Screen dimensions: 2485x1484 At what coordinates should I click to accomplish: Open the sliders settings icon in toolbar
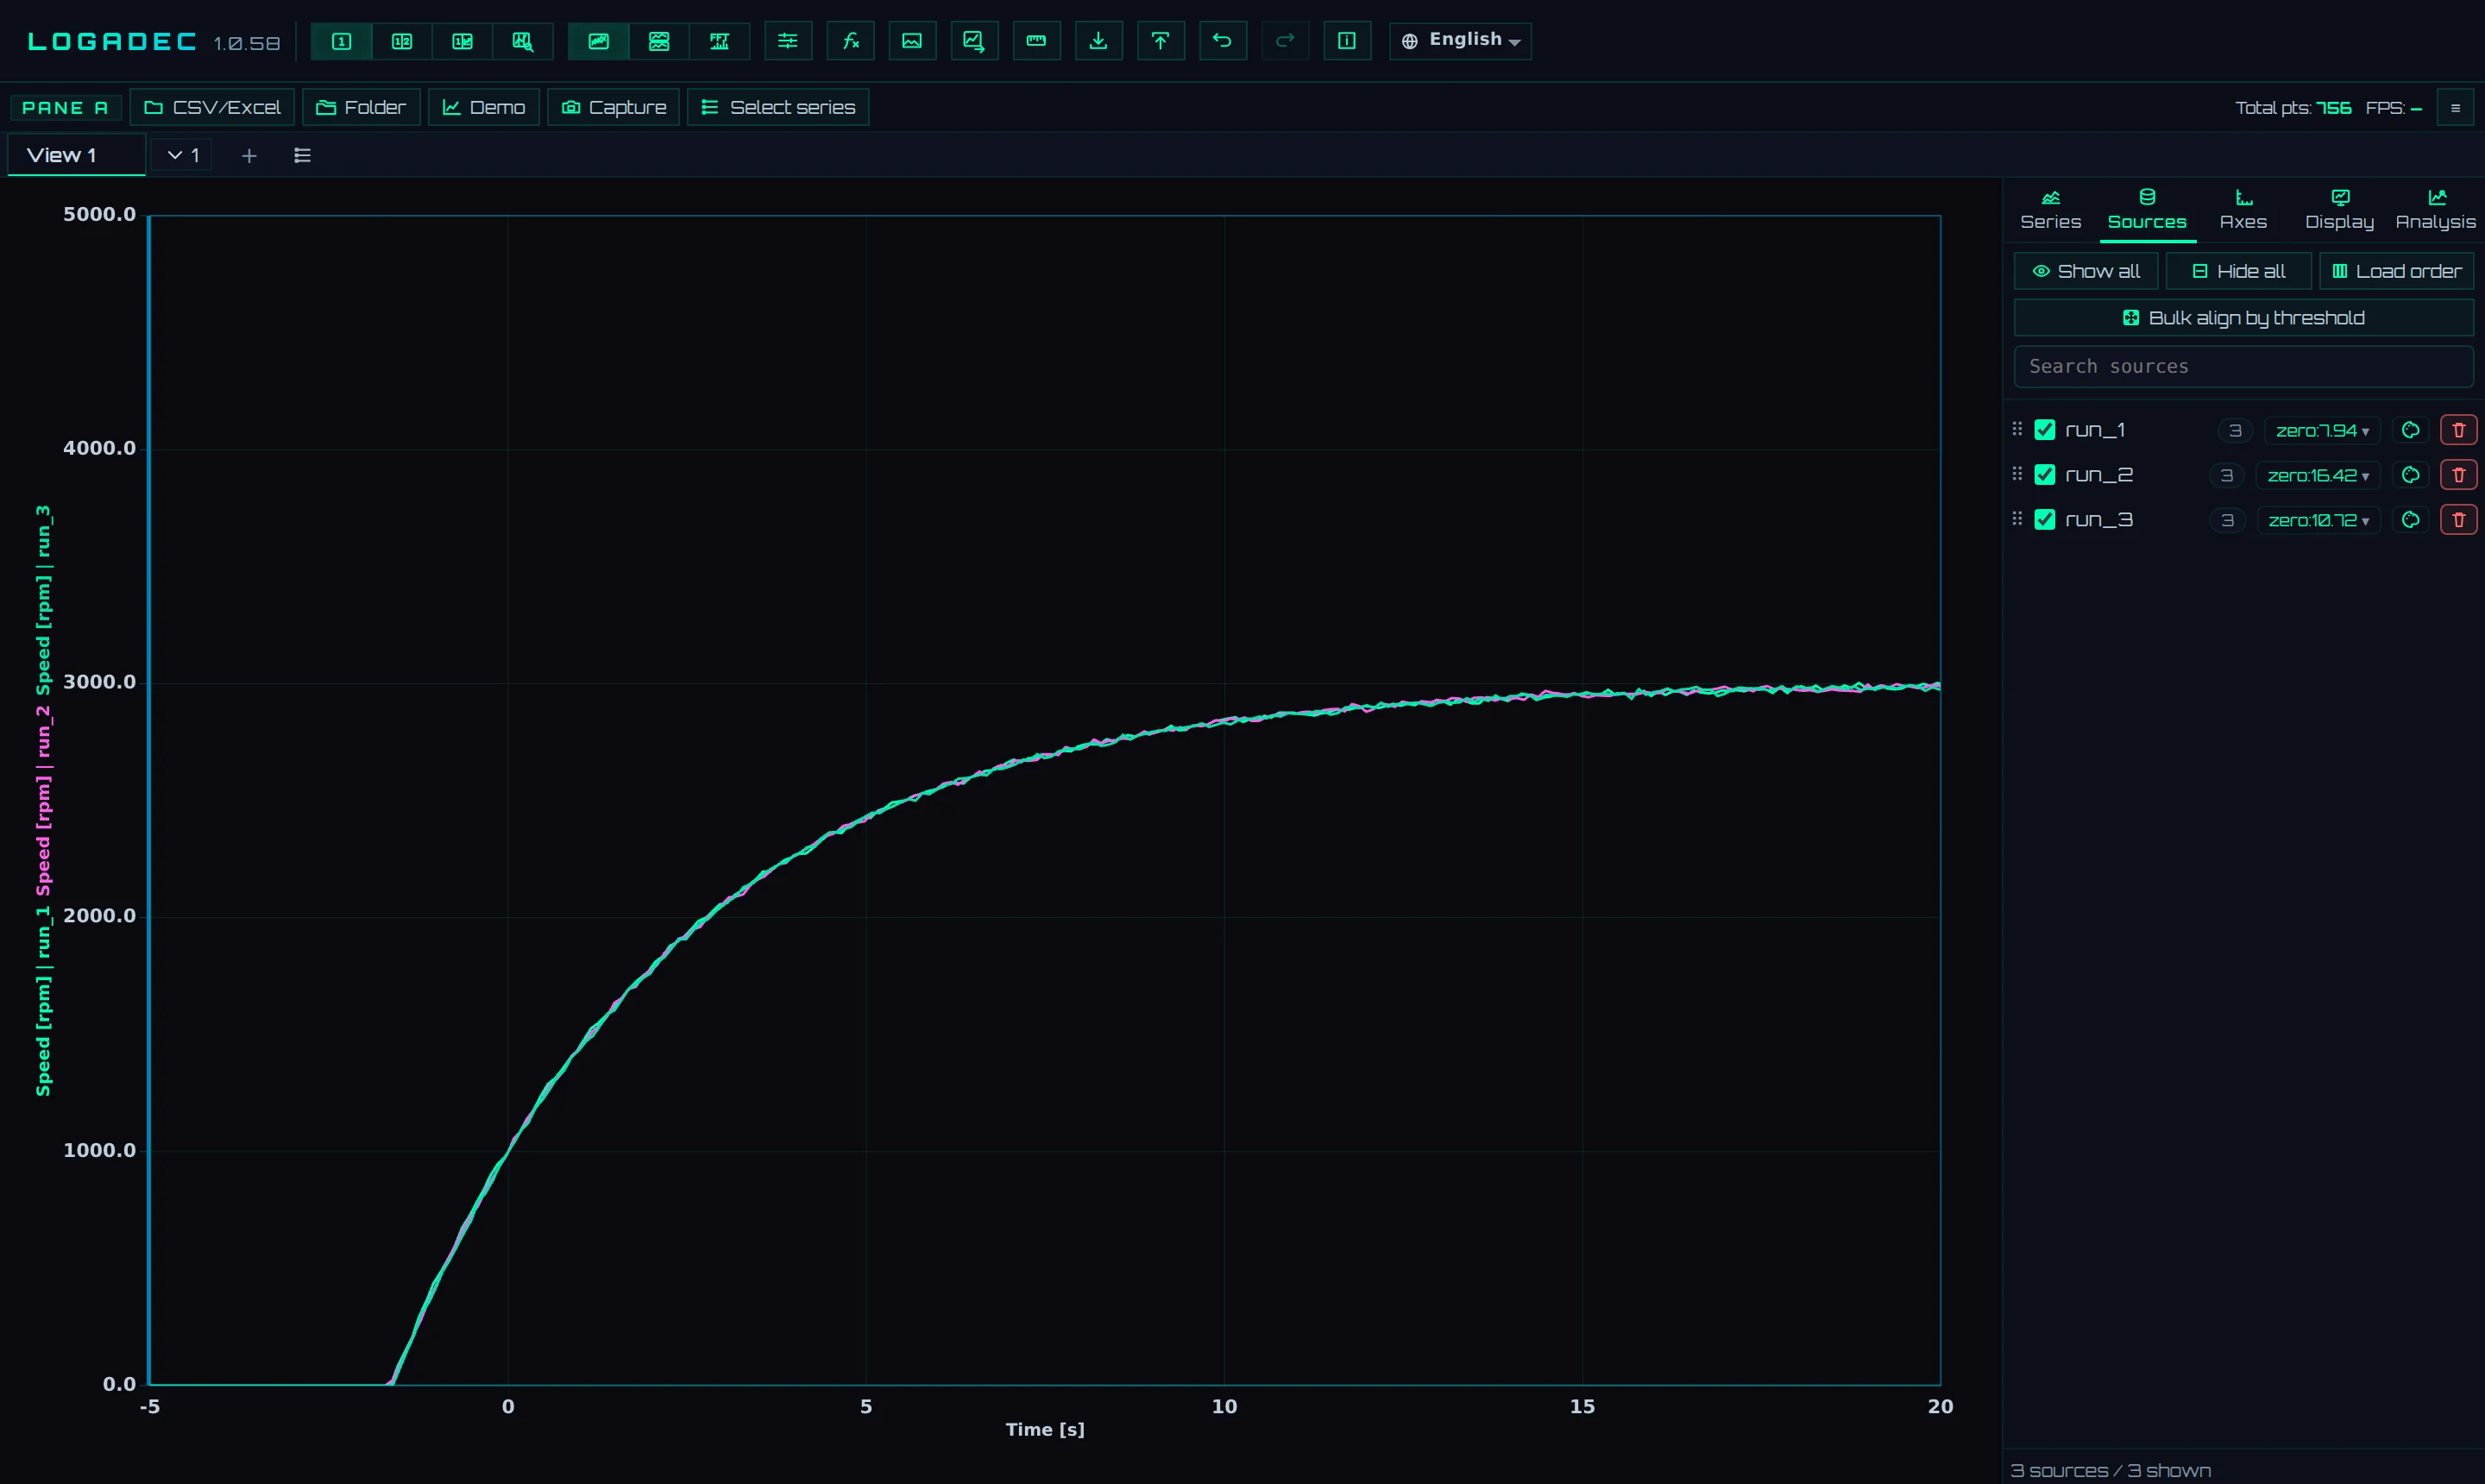(x=788, y=41)
